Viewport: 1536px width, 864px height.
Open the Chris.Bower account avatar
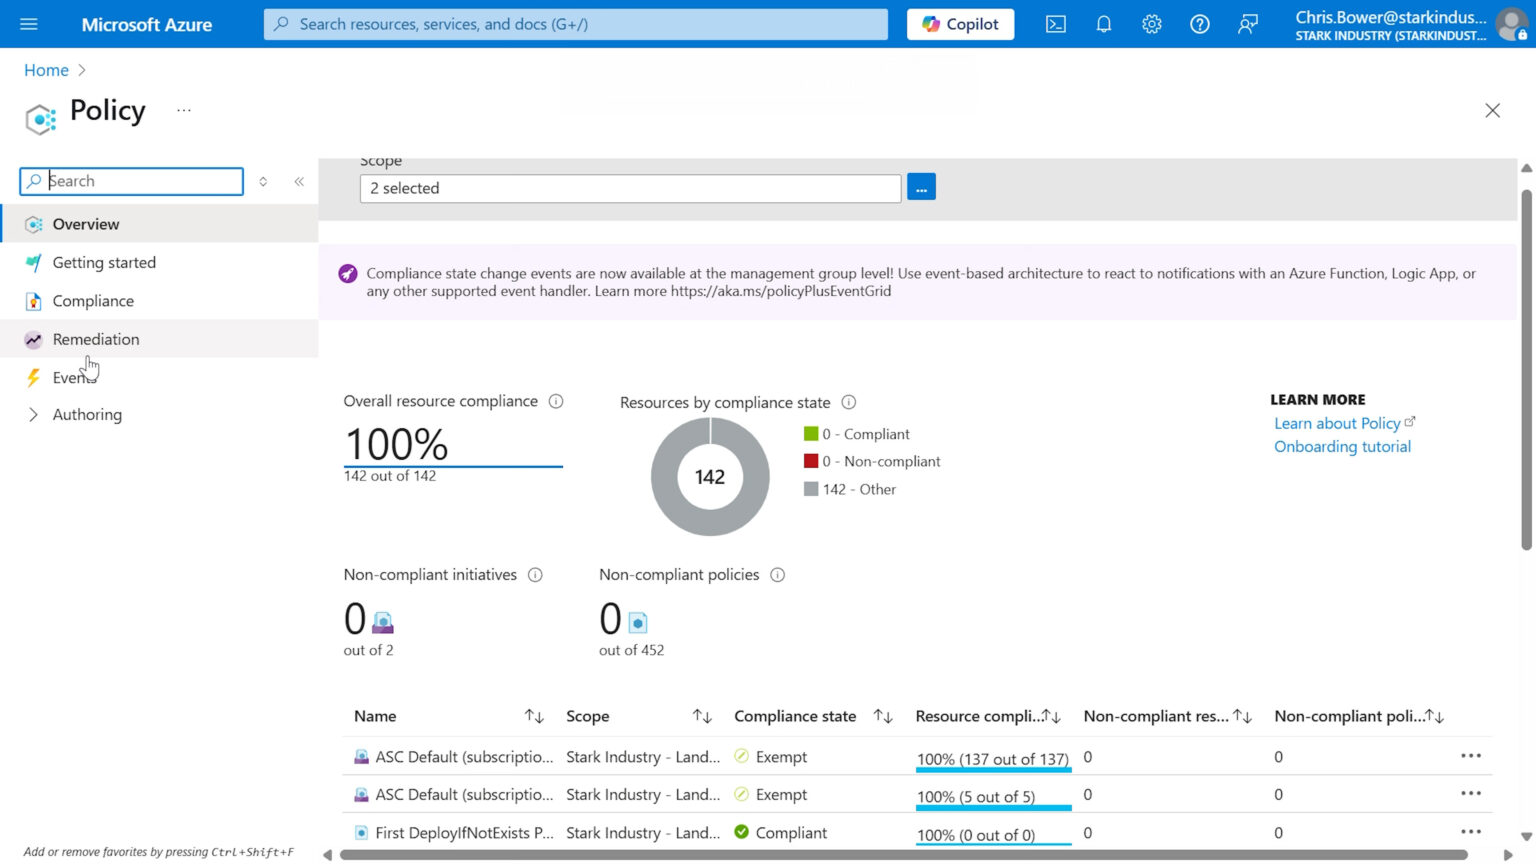(x=1512, y=24)
